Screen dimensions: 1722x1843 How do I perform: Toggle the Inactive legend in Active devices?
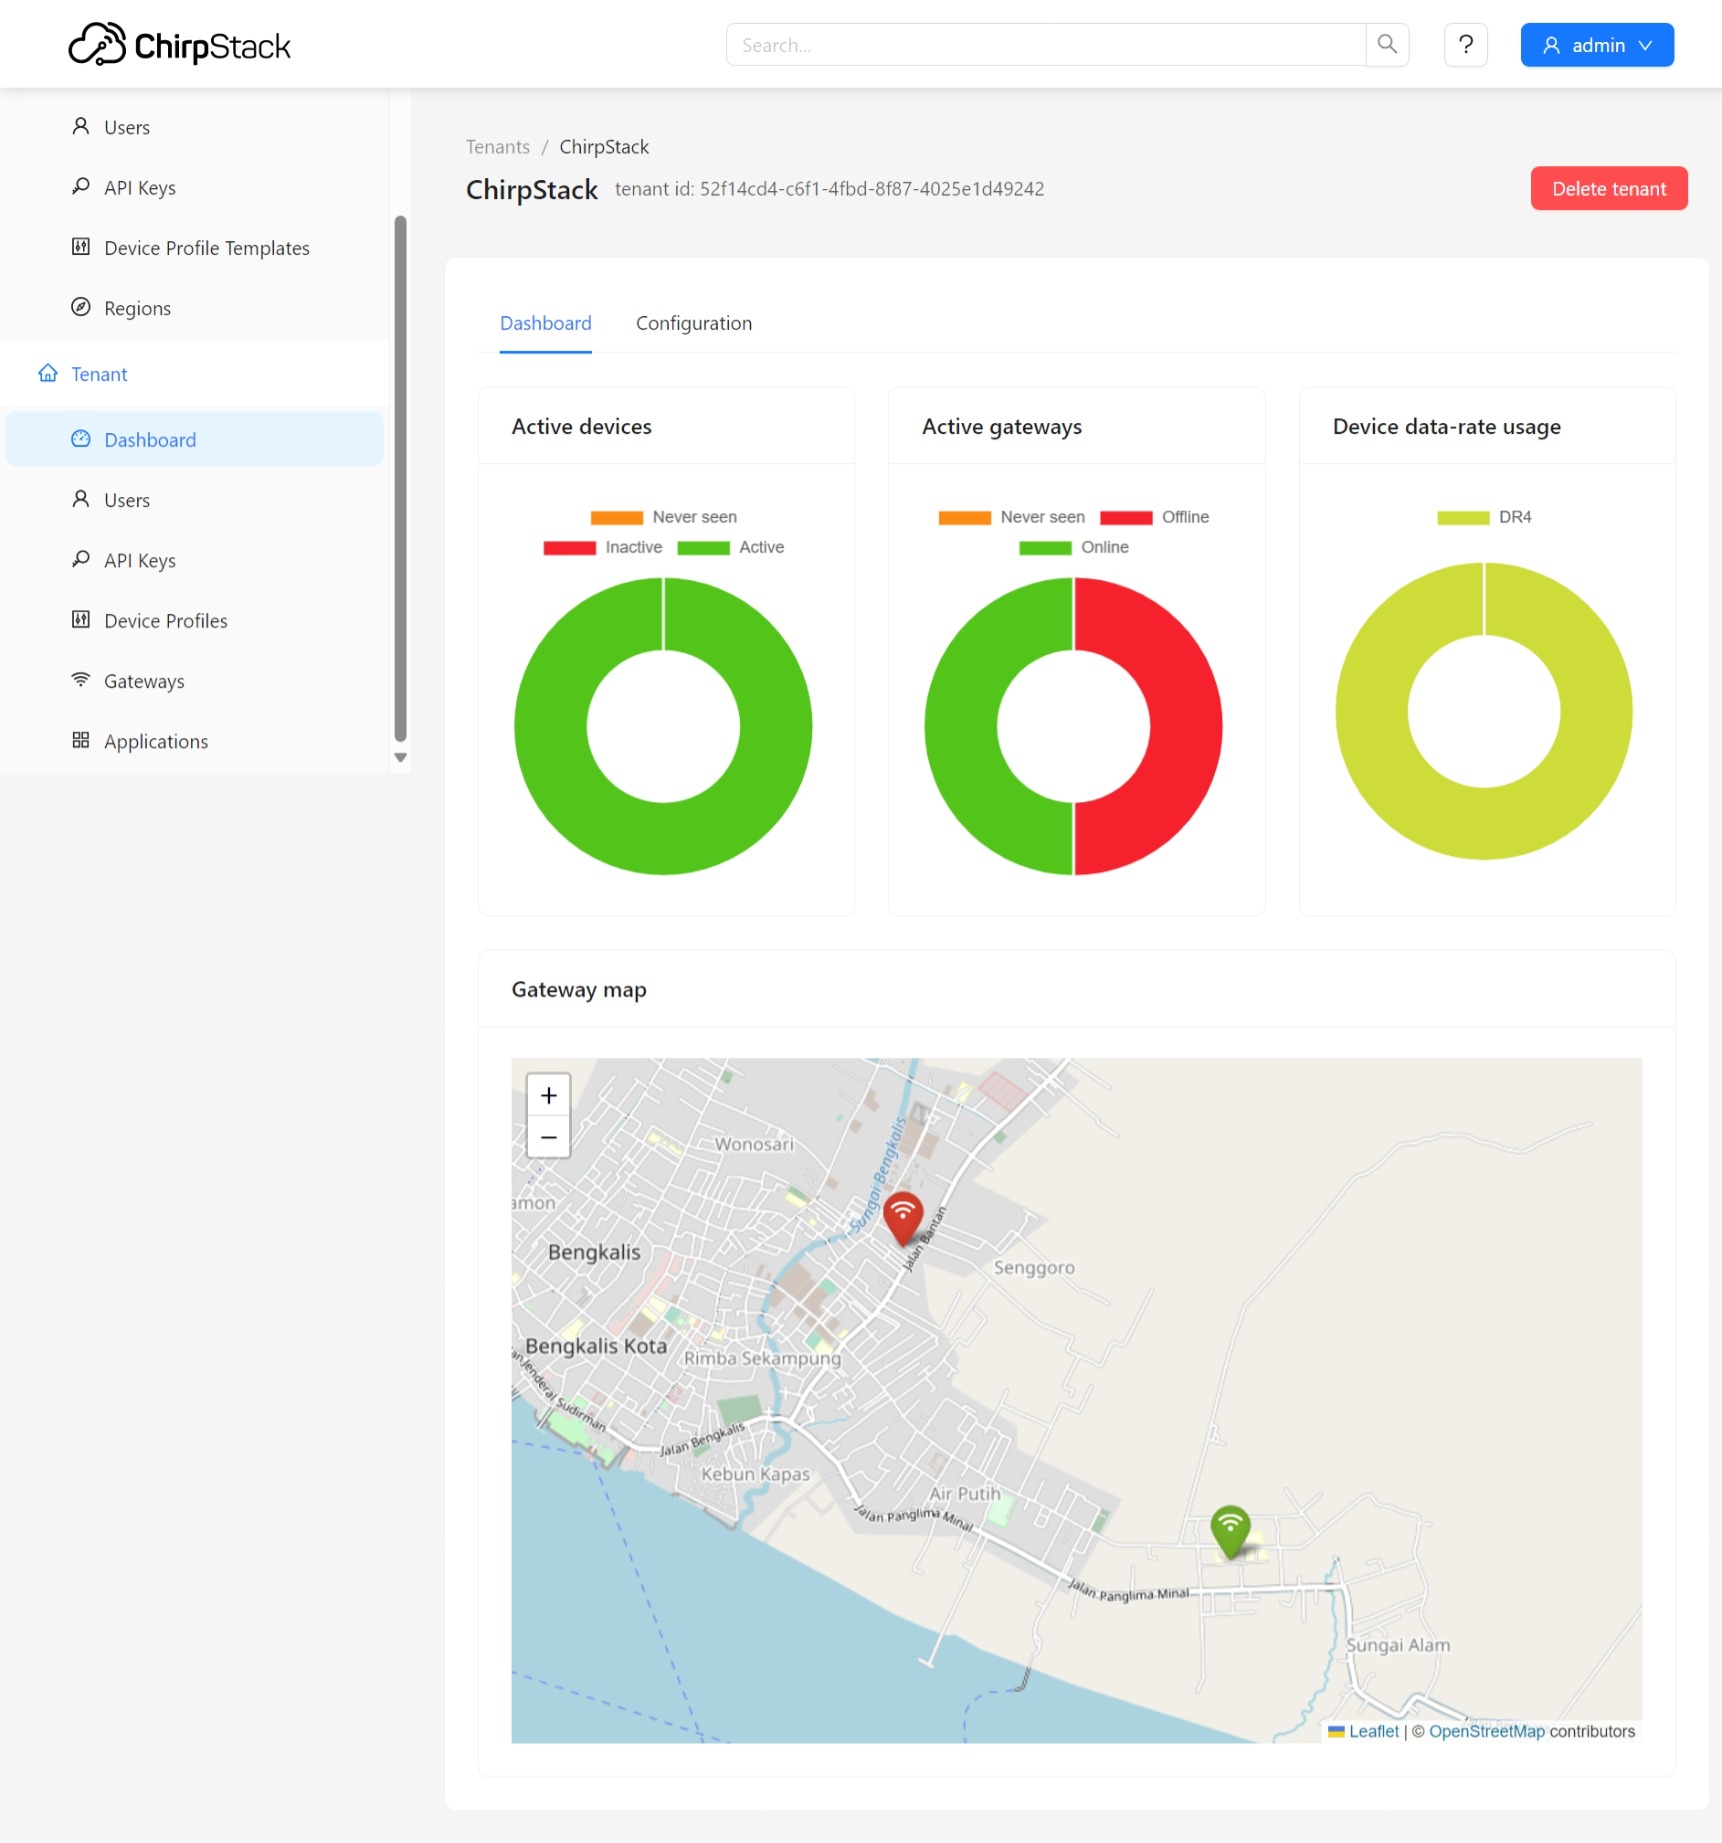(x=603, y=547)
